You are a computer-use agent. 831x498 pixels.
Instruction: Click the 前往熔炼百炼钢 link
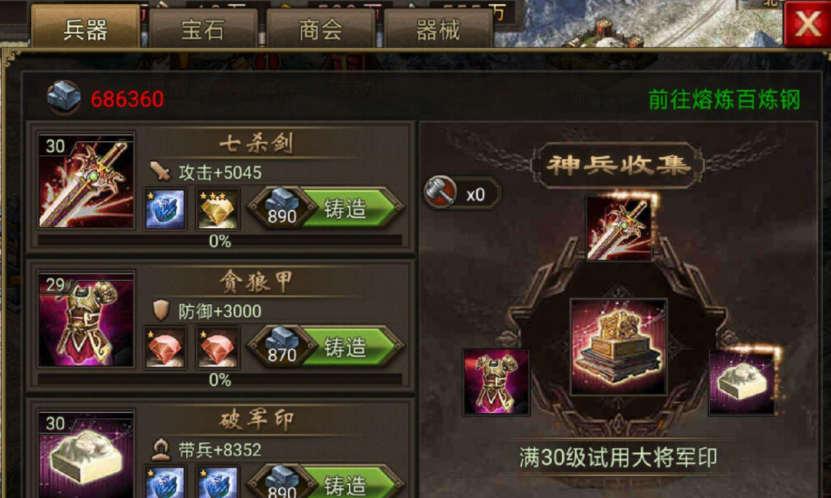[724, 100]
